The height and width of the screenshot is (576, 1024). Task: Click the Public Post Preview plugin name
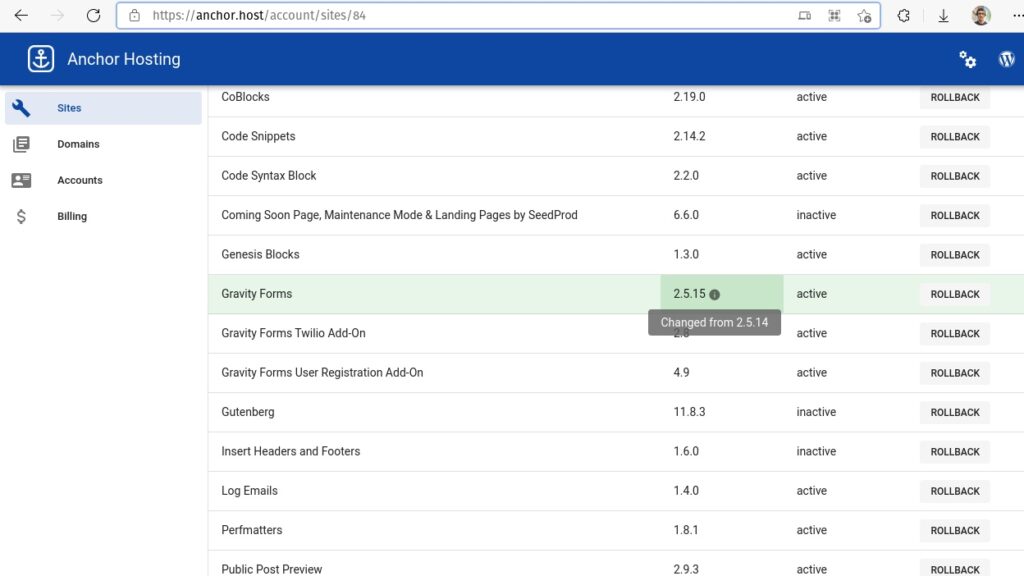[272, 569]
